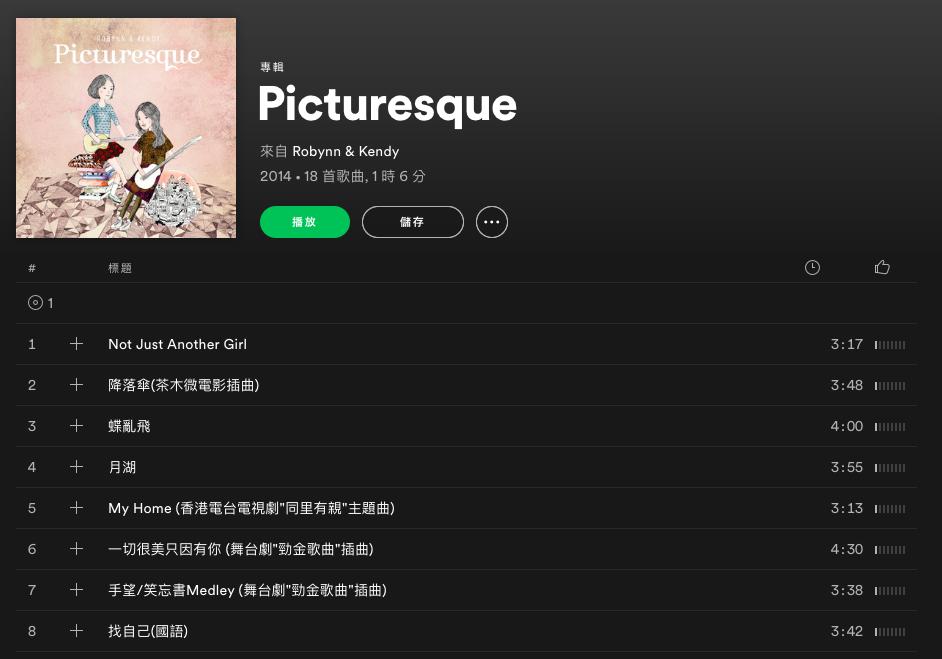Image resolution: width=942 pixels, height=659 pixels.
Task: Add 月湖 track using its plus icon
Action: tap(76, 466)
